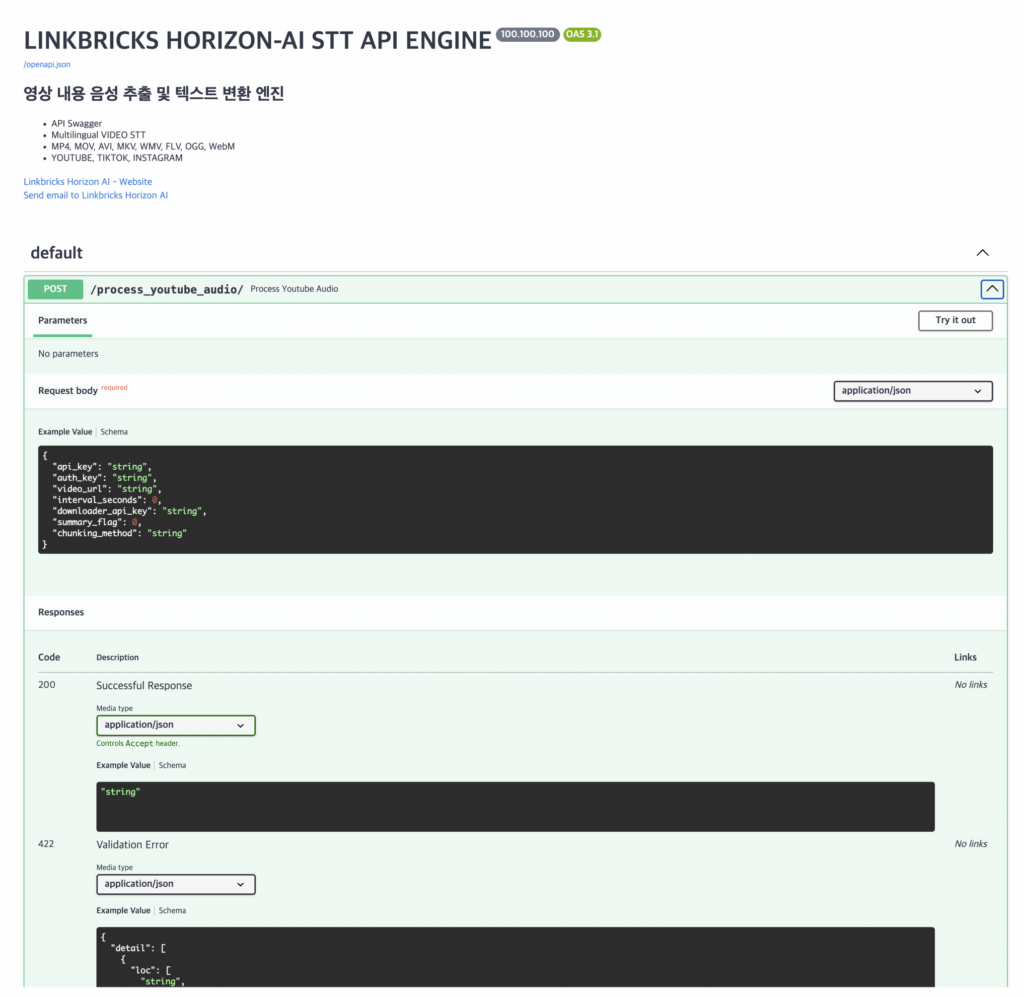Select Example Value tab for 422 response
Image resolution: width=1024 pixels, height=997 pixels.
pyautogui.click(x=123, y=911)
